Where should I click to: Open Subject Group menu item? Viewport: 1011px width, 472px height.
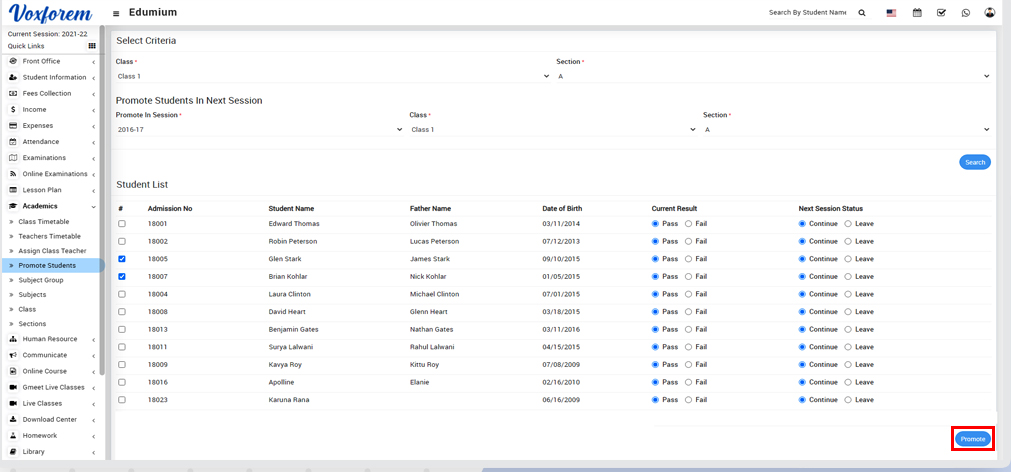41,280
